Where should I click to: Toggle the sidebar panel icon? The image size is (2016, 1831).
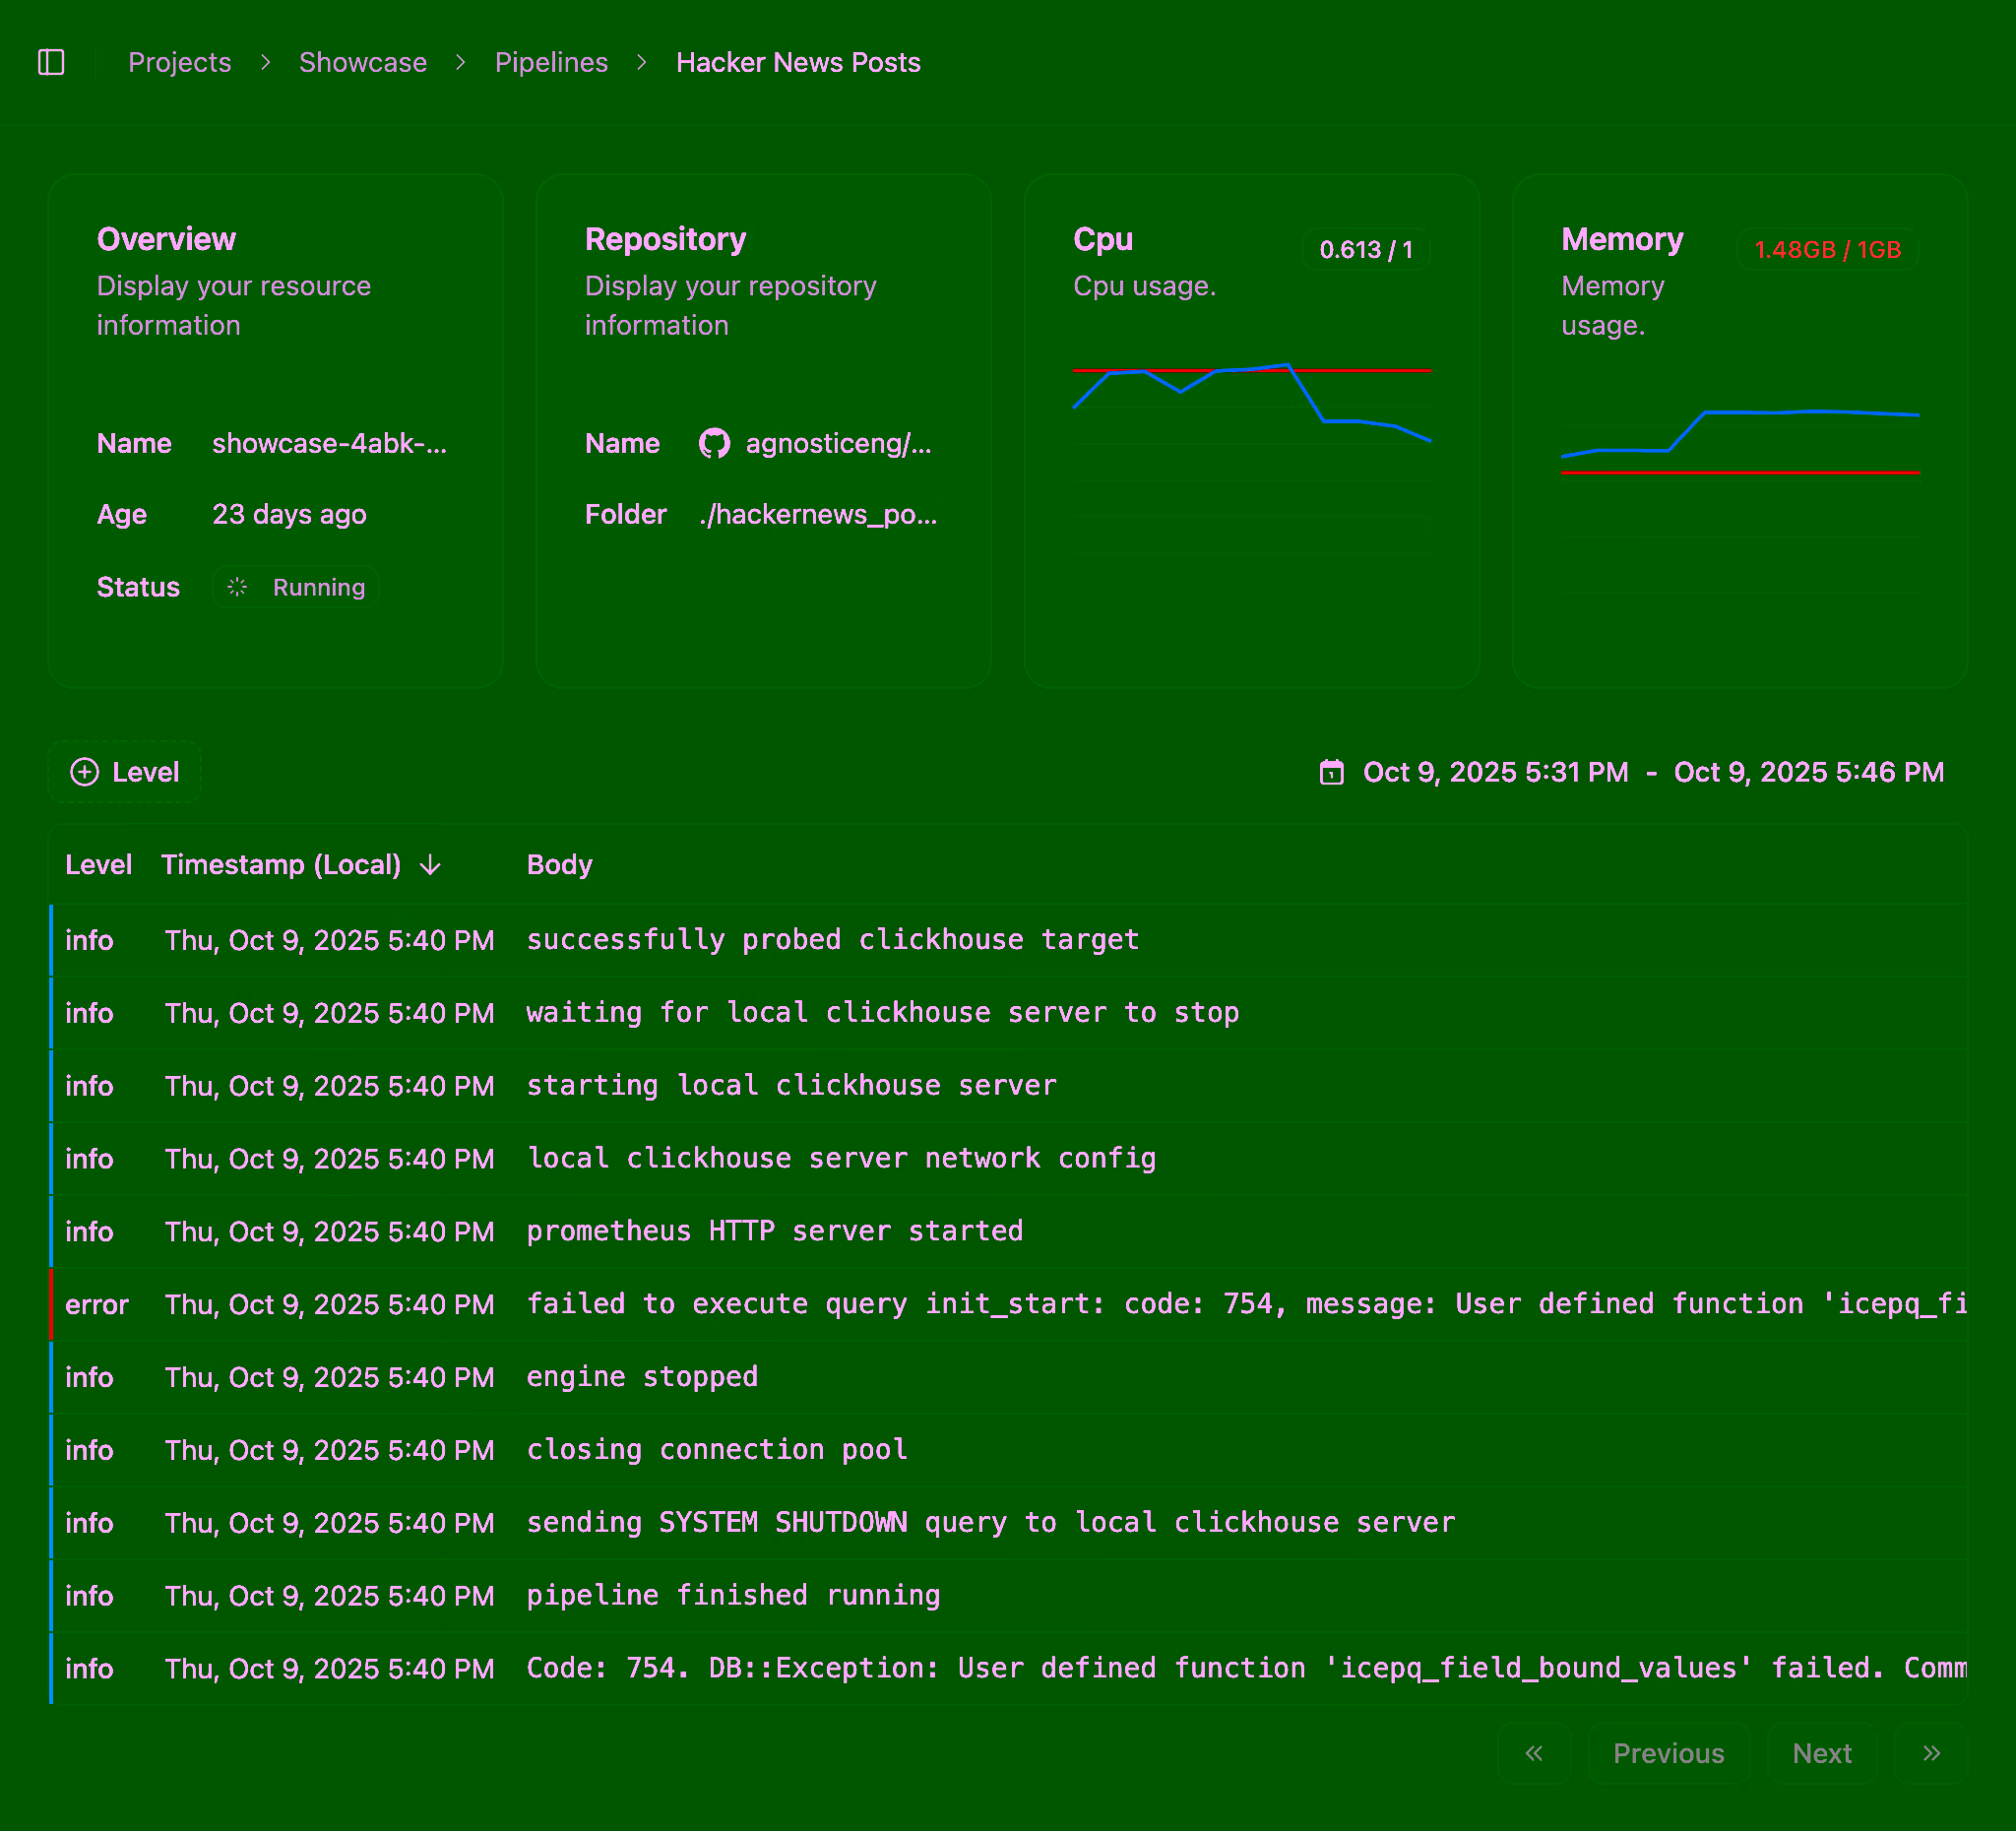click(x=51, y=62)
